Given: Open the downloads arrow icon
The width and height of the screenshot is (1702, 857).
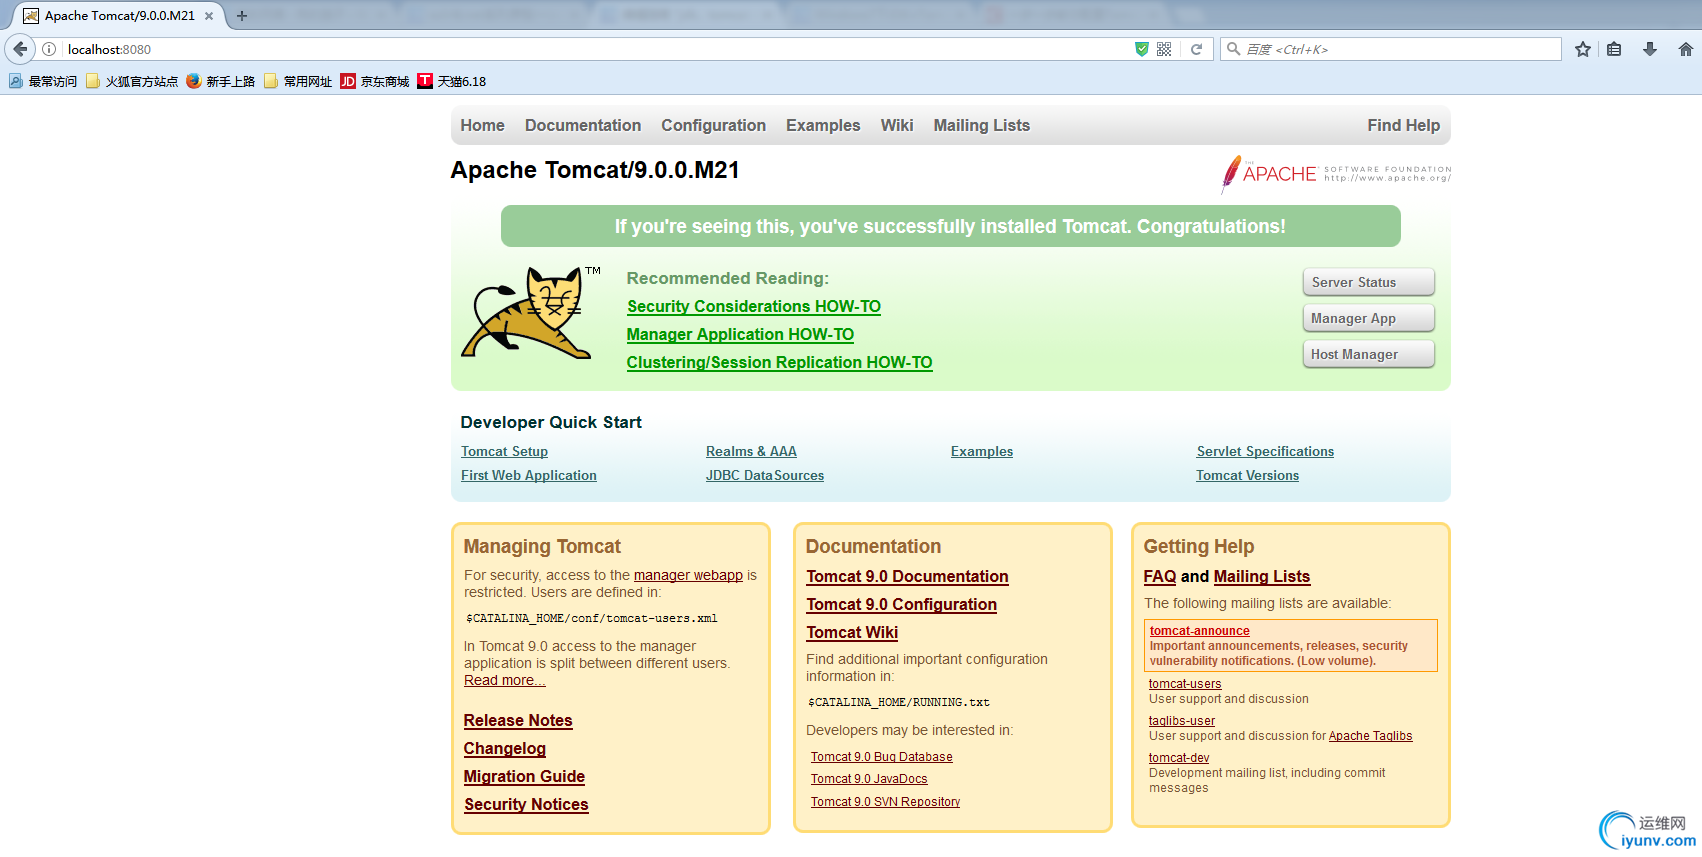Looking at the screenshot, I should [x=1650, y=49].
